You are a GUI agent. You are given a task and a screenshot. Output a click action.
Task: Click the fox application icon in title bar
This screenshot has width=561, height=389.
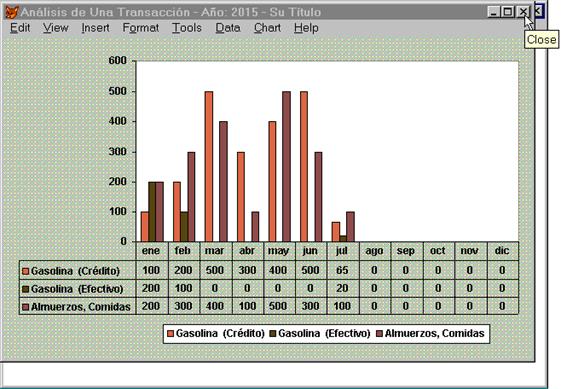[11, 12]
